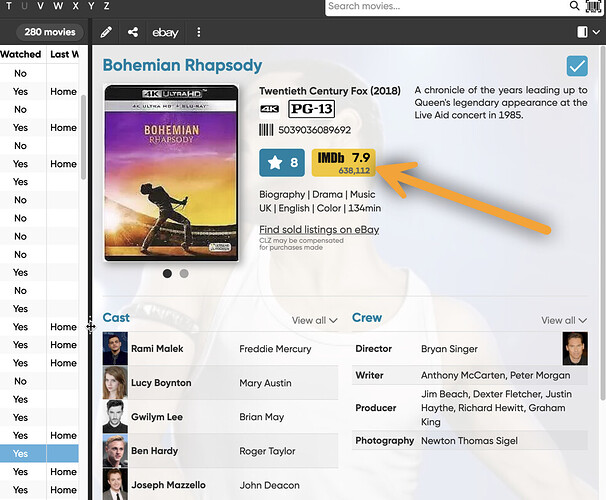606x500 pixels.
Task: Click the pencil edit icon
Action: coord(106,33)
